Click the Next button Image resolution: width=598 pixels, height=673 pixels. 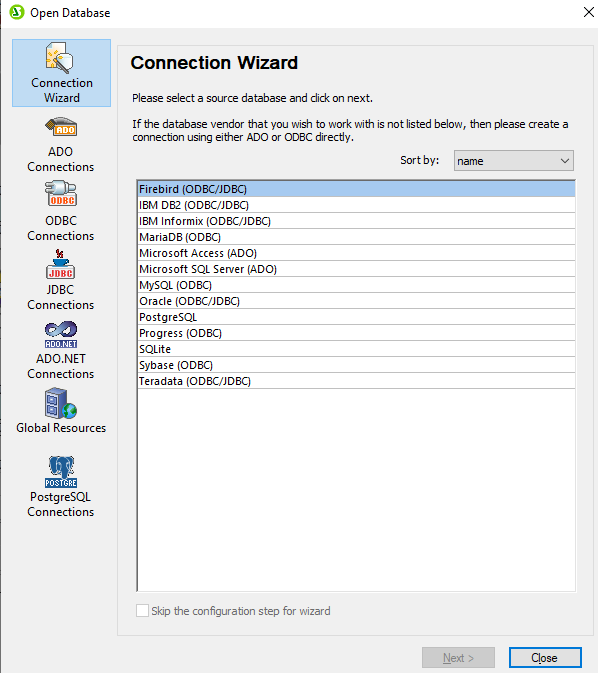click(458, 657)
